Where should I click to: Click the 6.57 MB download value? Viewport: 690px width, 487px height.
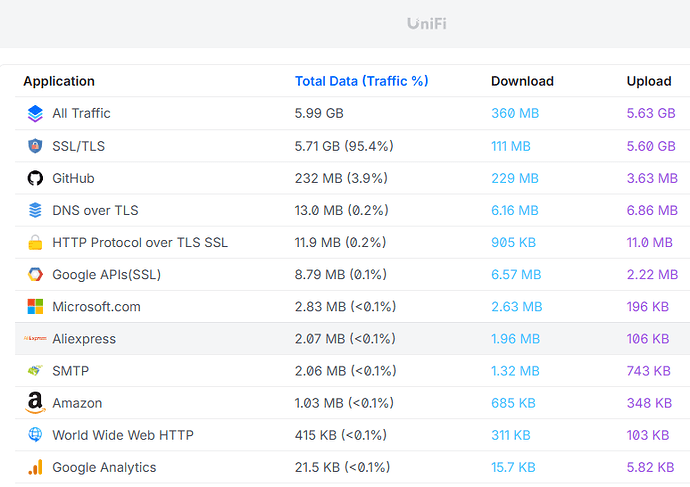click(x=516, y=275)
